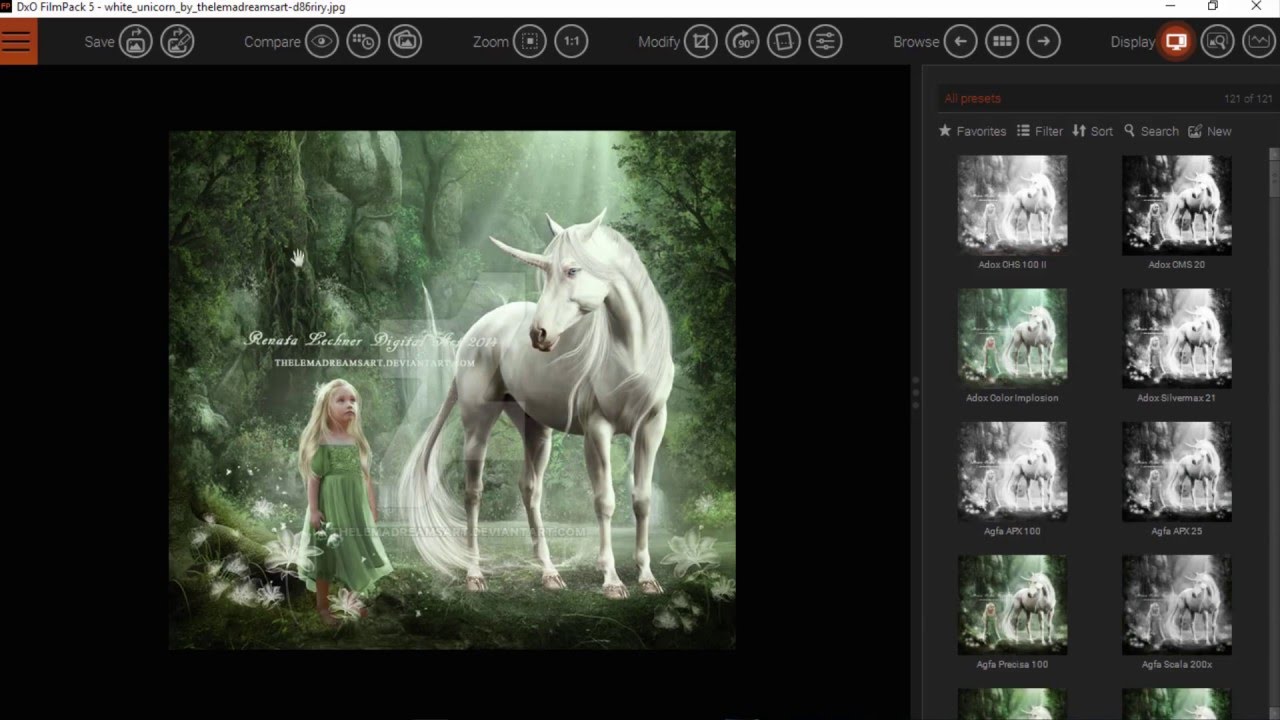
Task: Apply the Agfa Scala 200x preset
Action: [x=1176, y=611]
